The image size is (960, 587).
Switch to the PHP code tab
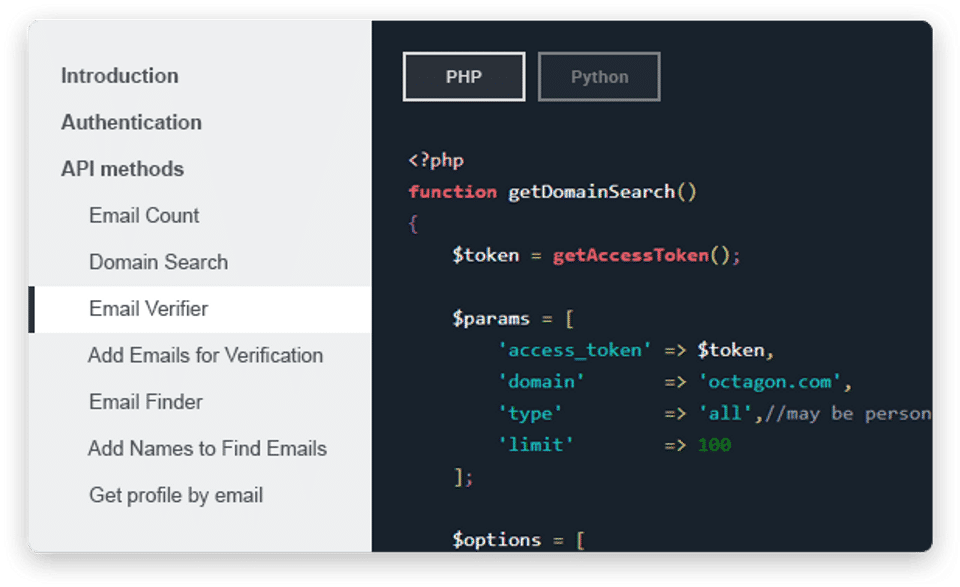coord(464,77)
